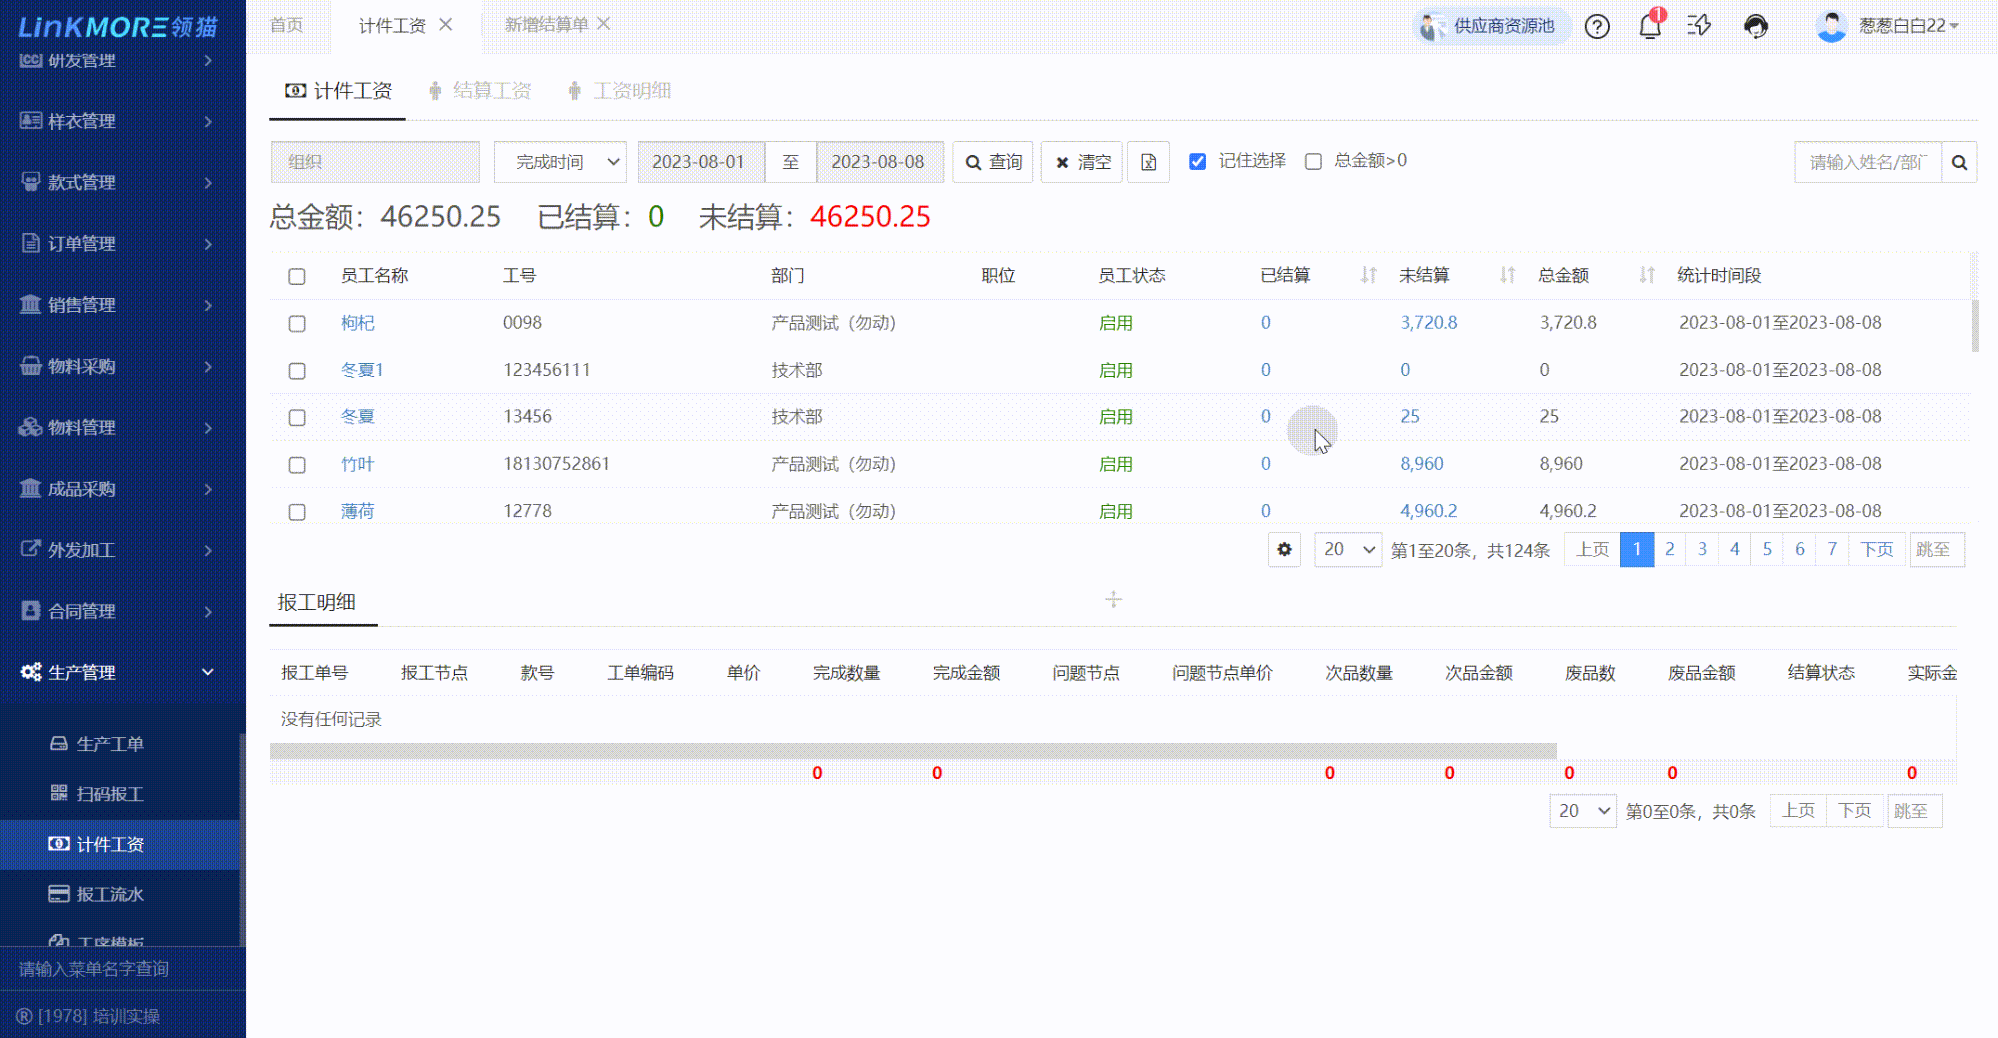Viewport: 1998px width, 1038px height.
Task: Click the customer service headset icon
Action: pyautogui.click(x=1756, y=26)
